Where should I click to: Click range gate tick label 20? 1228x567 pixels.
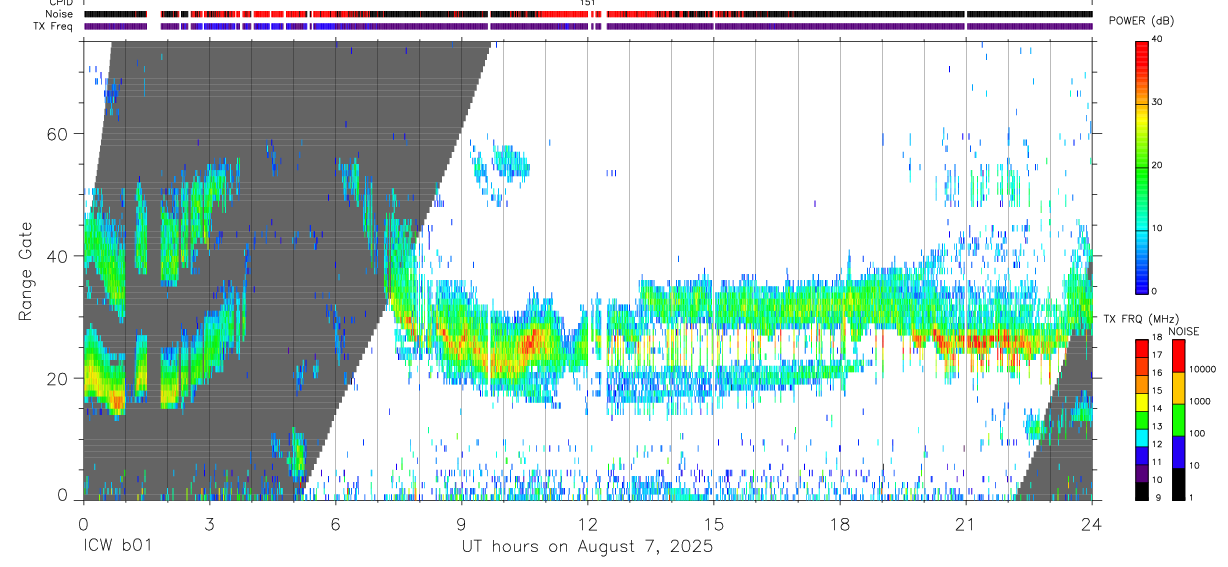click(x=59, y=378)
